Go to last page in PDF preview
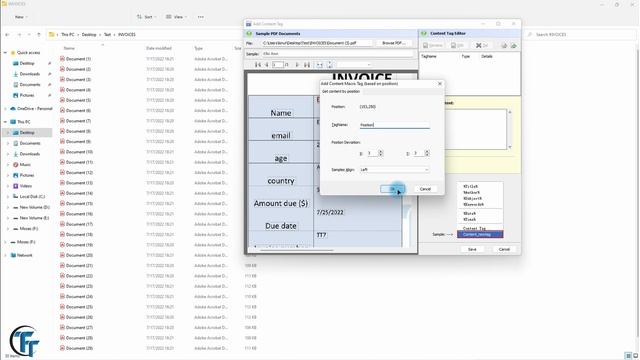Screen dimensions: 640x360 (307, 64)
